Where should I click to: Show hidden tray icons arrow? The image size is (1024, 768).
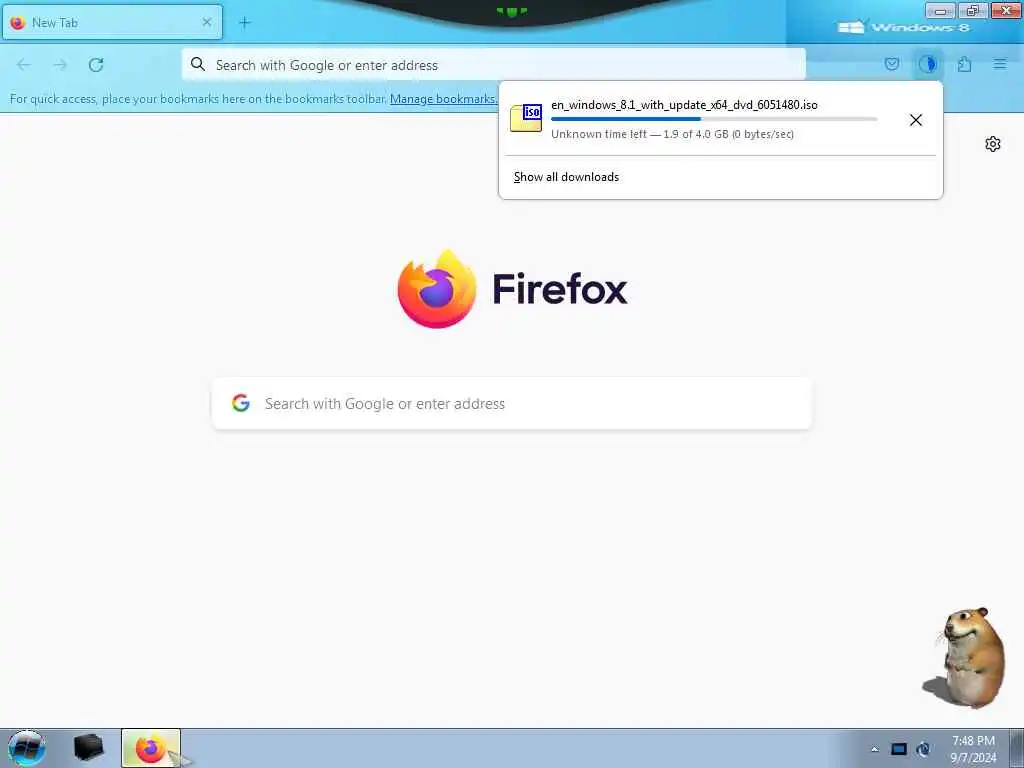(874, 749)
